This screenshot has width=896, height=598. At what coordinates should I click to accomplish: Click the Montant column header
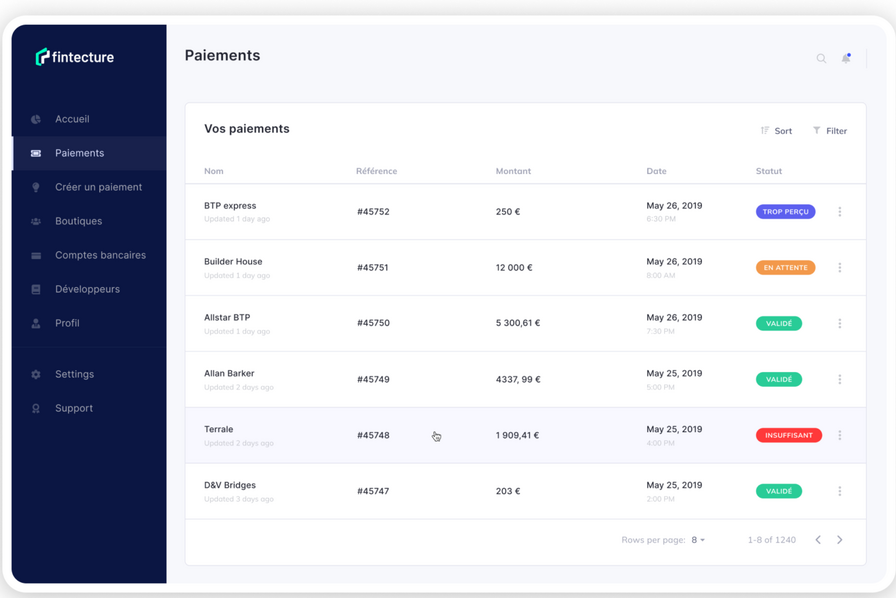(x=513, y=171)
